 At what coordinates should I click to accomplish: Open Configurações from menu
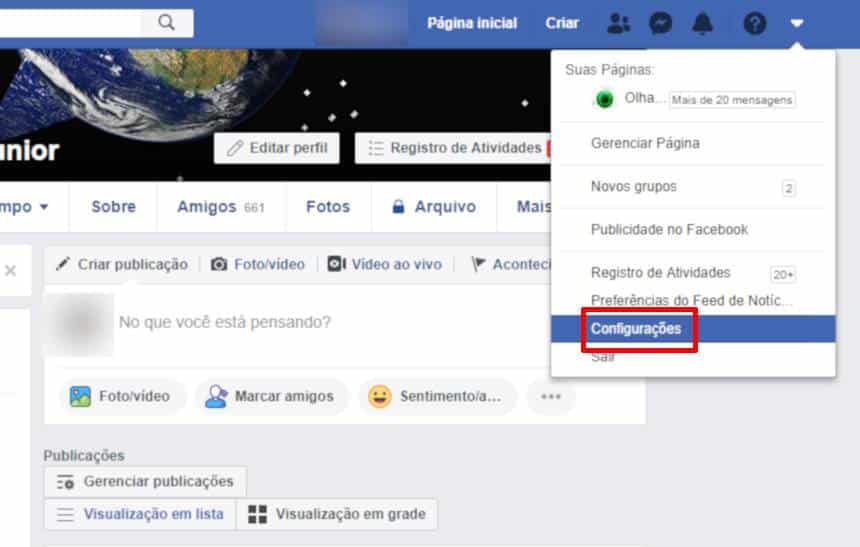(693, 329)
